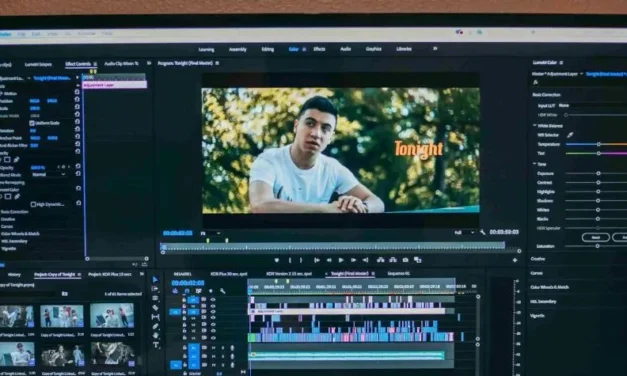Switch to the Effects workspace
This screenshot has height=376, width=627.
point(319,49)
